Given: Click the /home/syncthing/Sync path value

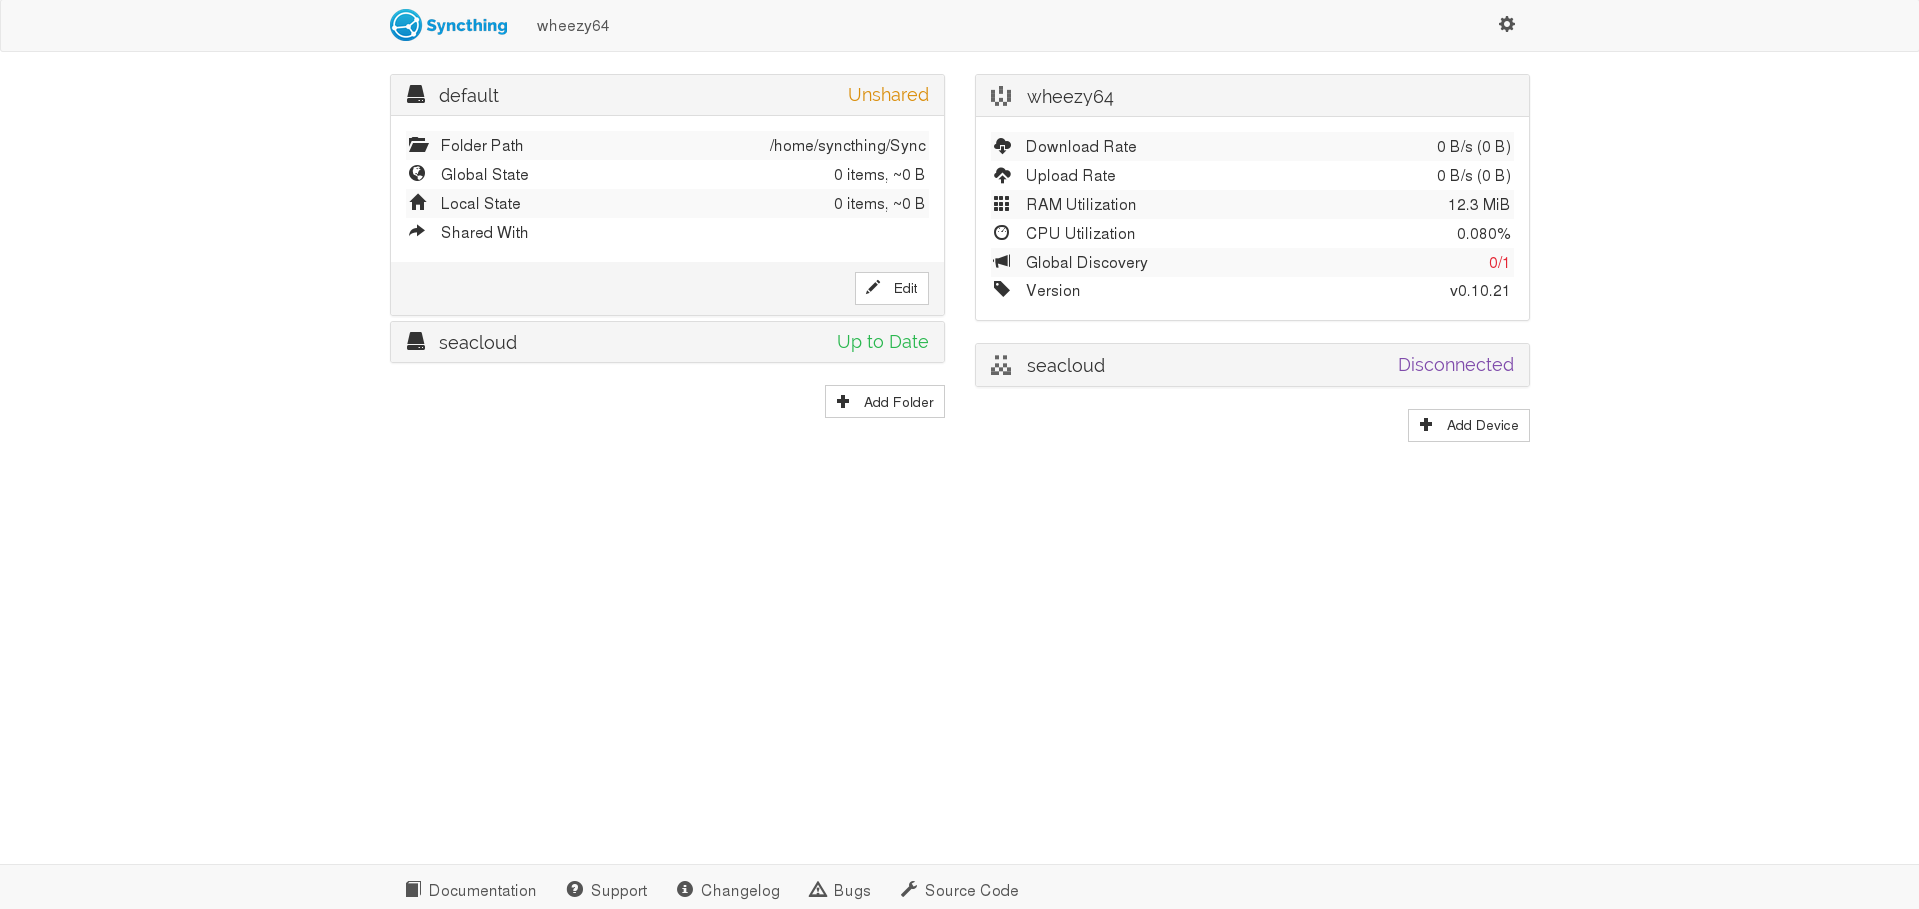Looking at the screenshot, I should [x=848, y=146].
